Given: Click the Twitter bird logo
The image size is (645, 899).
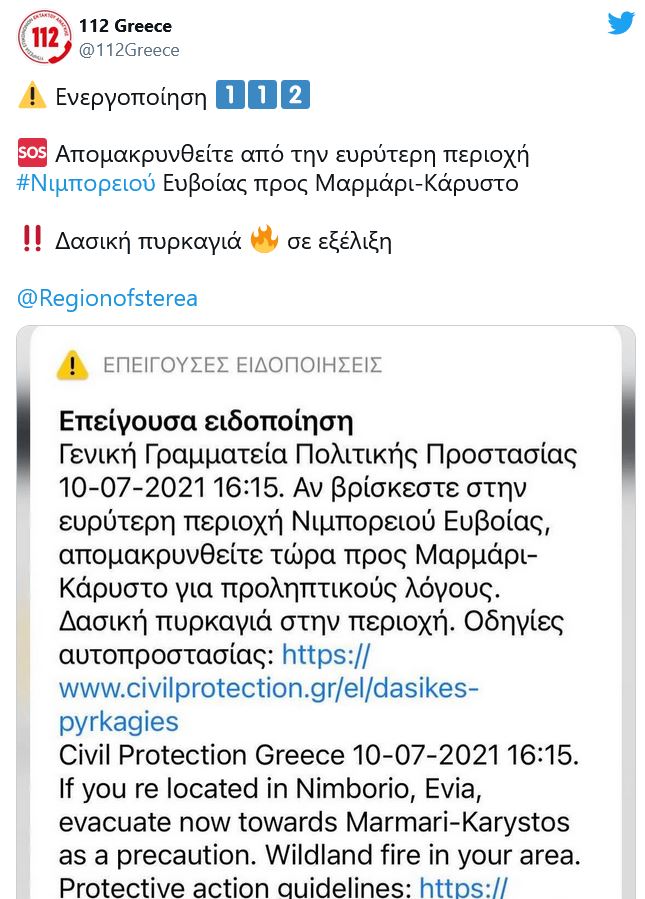Looking at the screenshot, I should 621,22.
